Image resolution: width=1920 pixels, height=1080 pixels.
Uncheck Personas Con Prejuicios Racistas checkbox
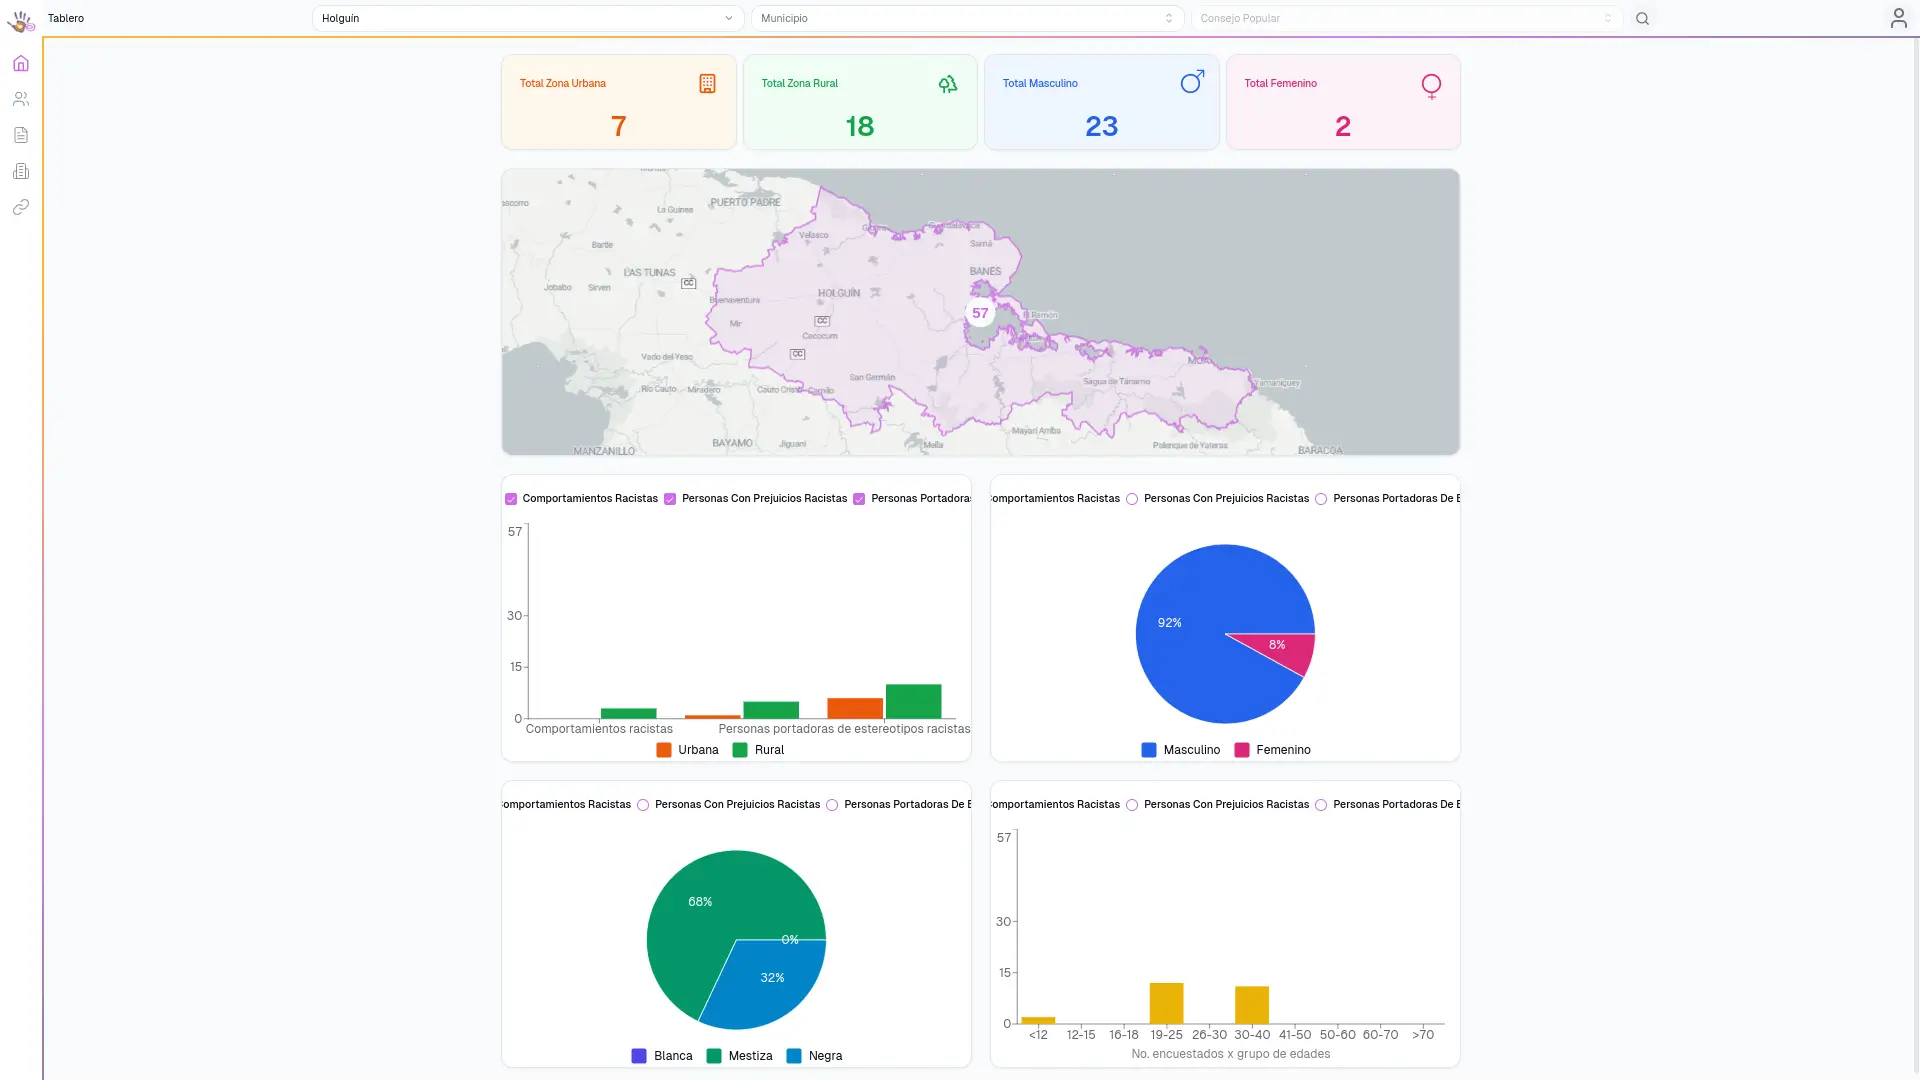670,499
